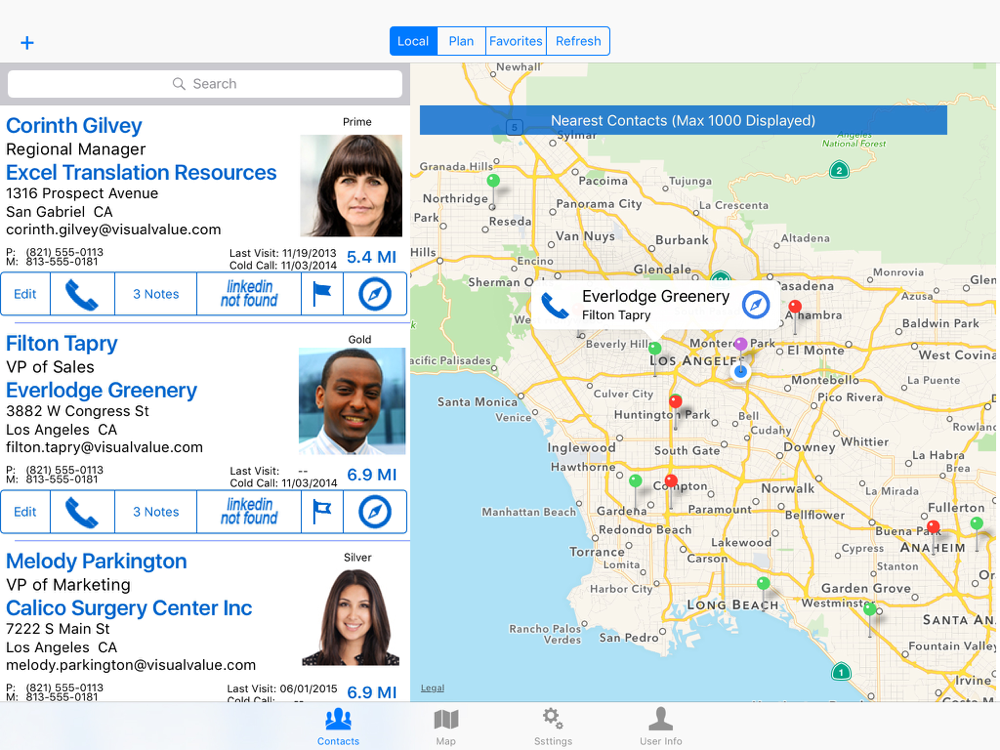The width and height of the screenshot is (1000, 750).
Task: Open the Settings tab in the bottom bar
Action: pyautogui.click(x=553, y=726)
